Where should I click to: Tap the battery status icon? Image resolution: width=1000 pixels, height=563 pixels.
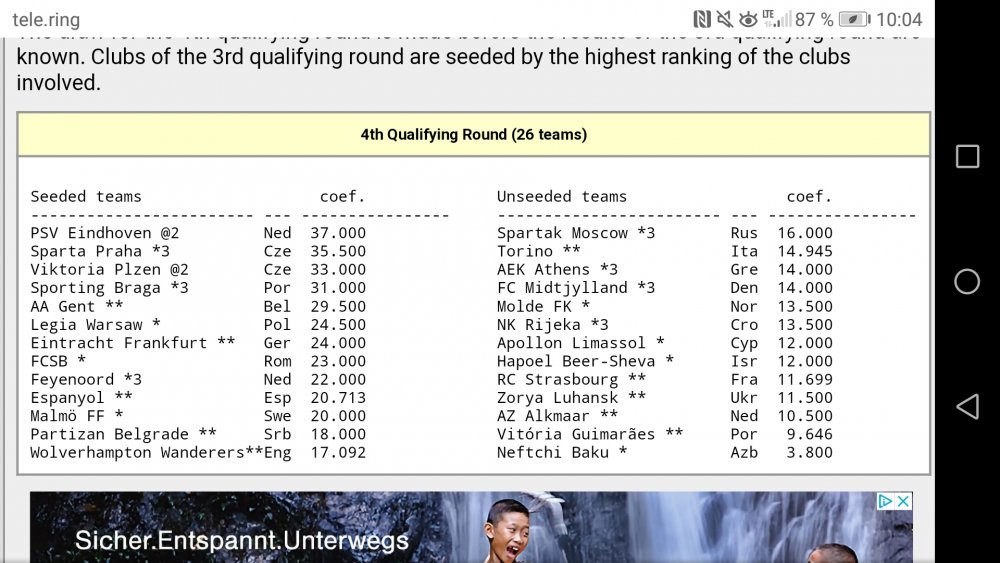coord(855,19)
